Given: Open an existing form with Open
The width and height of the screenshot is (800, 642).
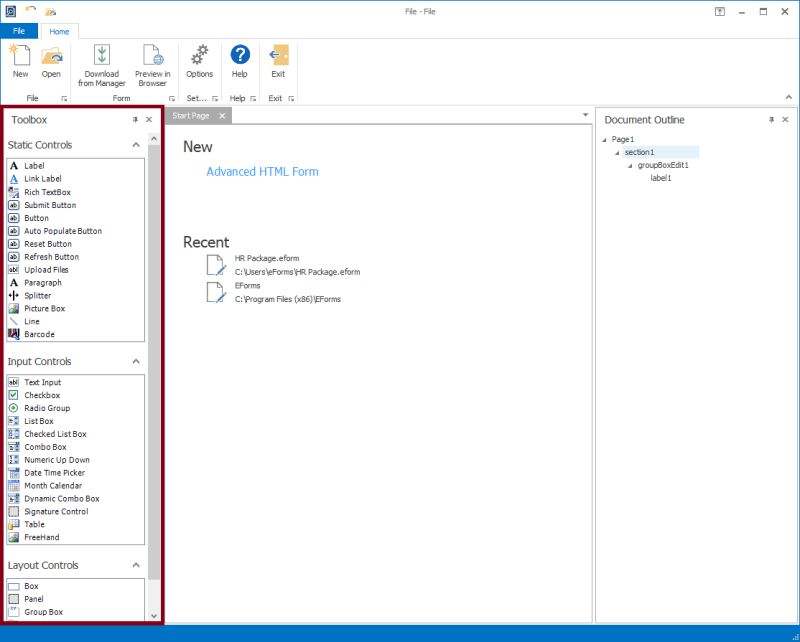Looking at the screenshot, I should [x=51, y=61].
